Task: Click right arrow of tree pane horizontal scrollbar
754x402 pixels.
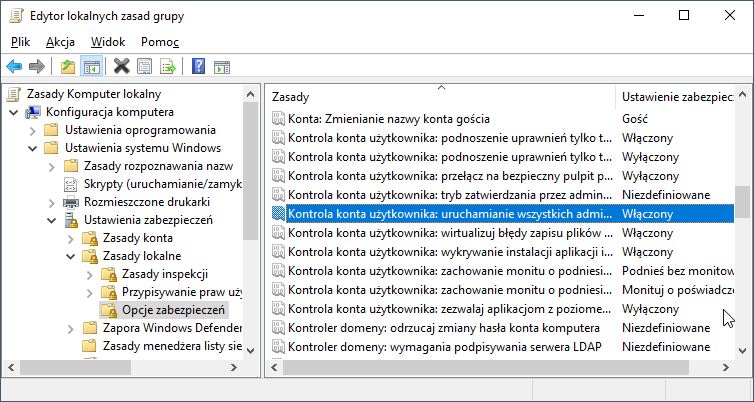Action: pos(234,368)
